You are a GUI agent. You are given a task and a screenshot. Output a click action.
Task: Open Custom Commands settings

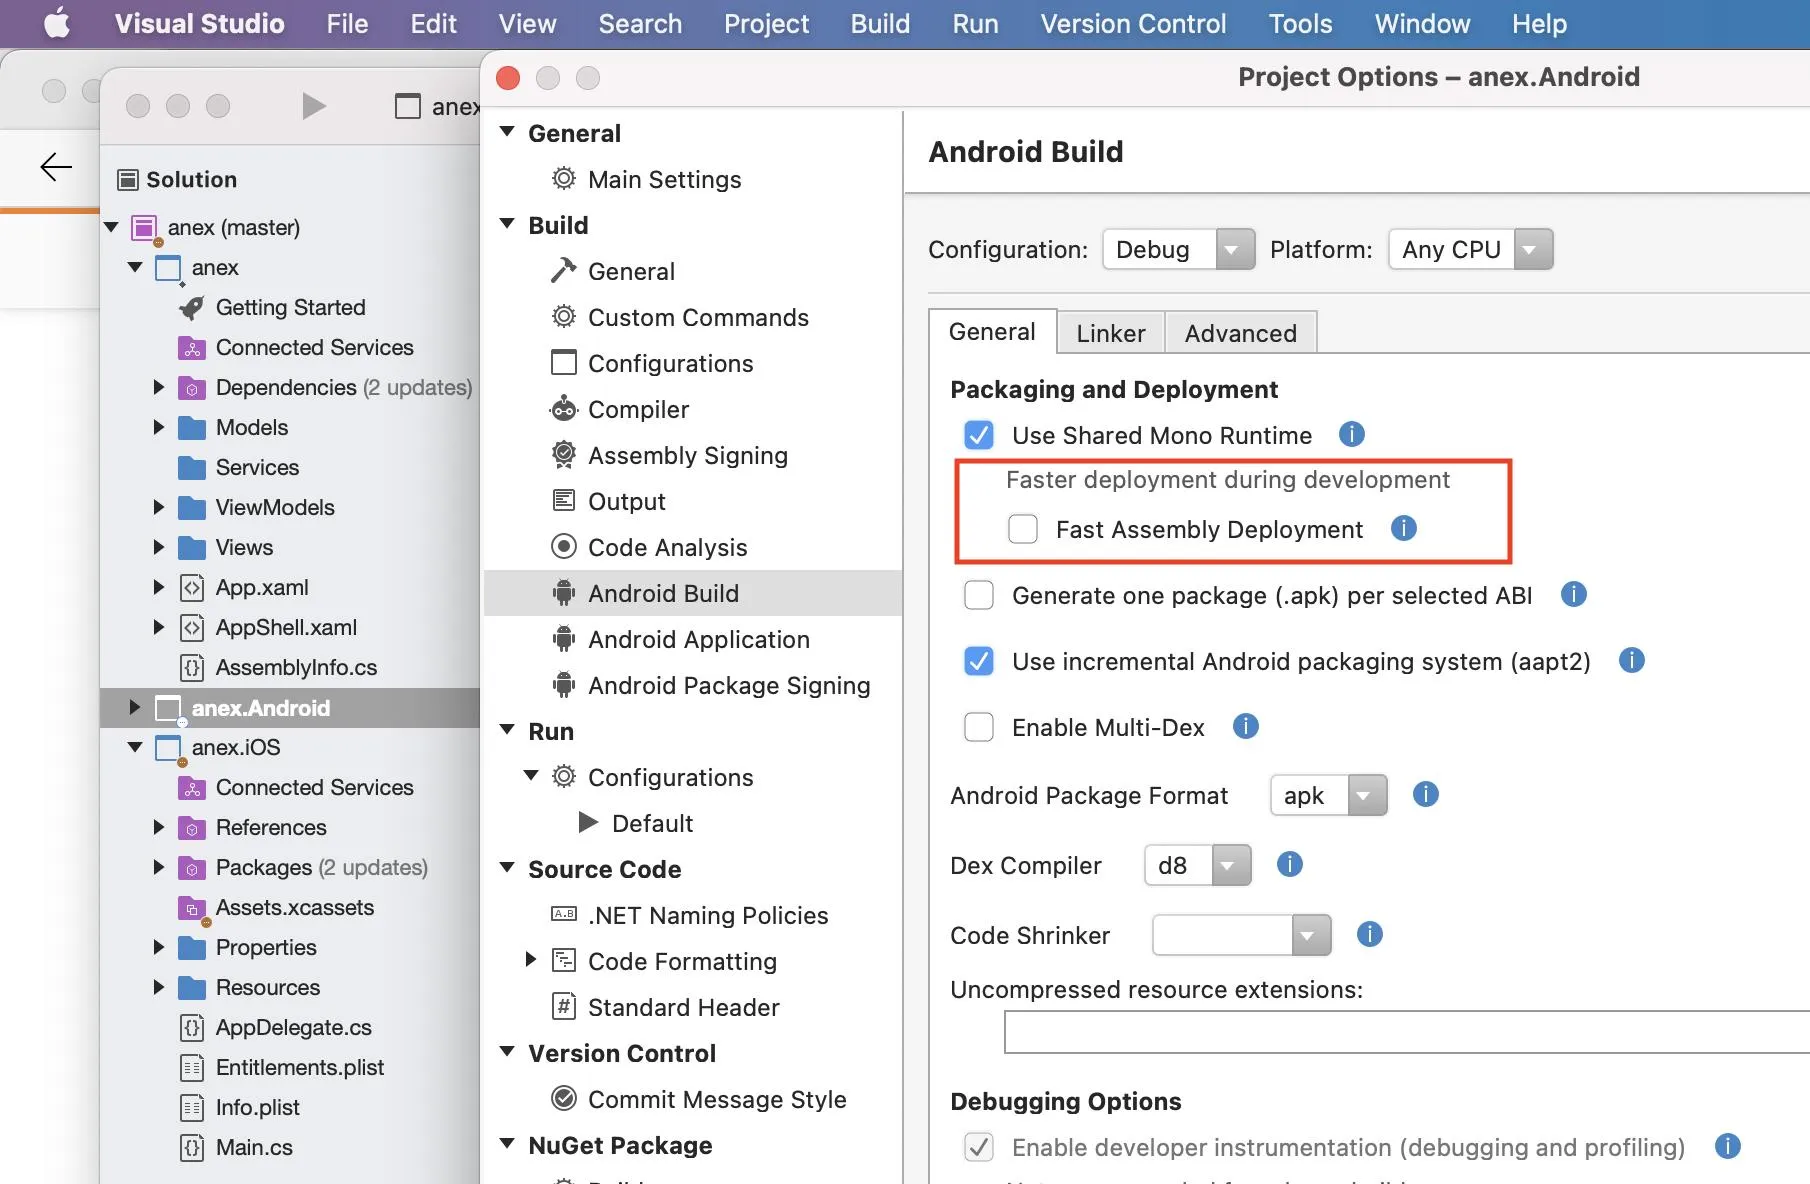click(x=698, y=317)
